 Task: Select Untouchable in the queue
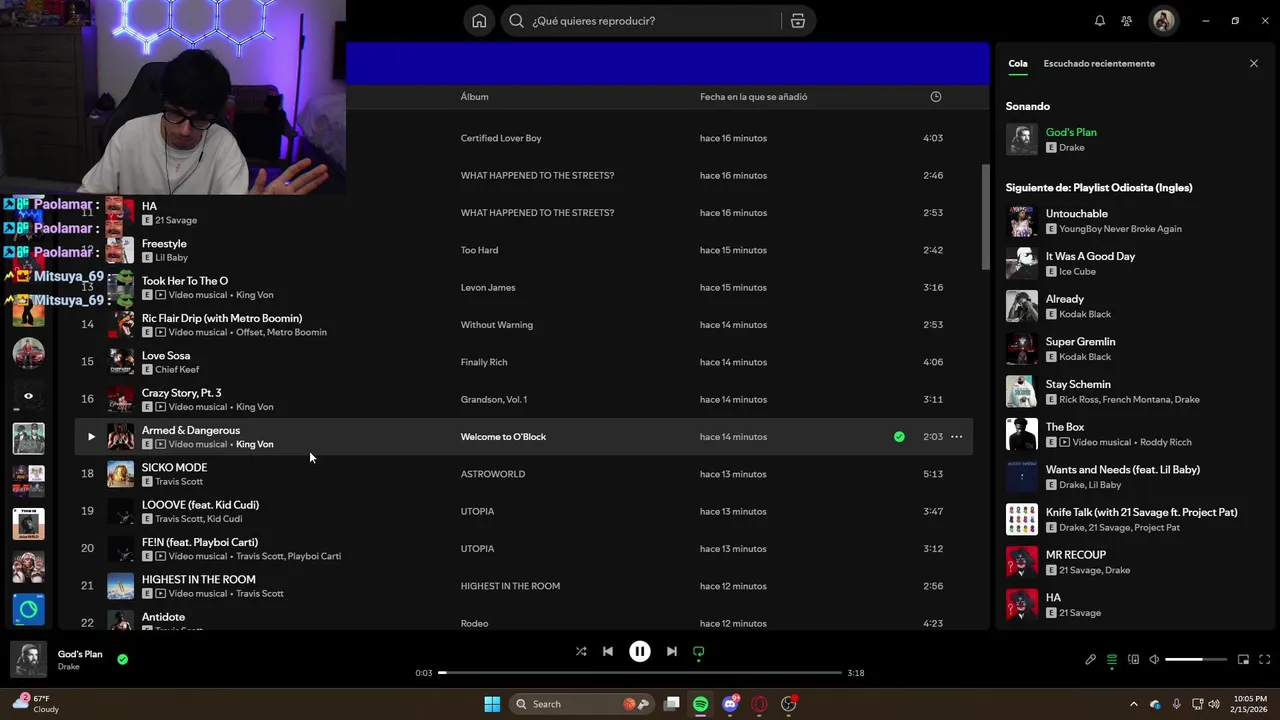[1076, 214]
